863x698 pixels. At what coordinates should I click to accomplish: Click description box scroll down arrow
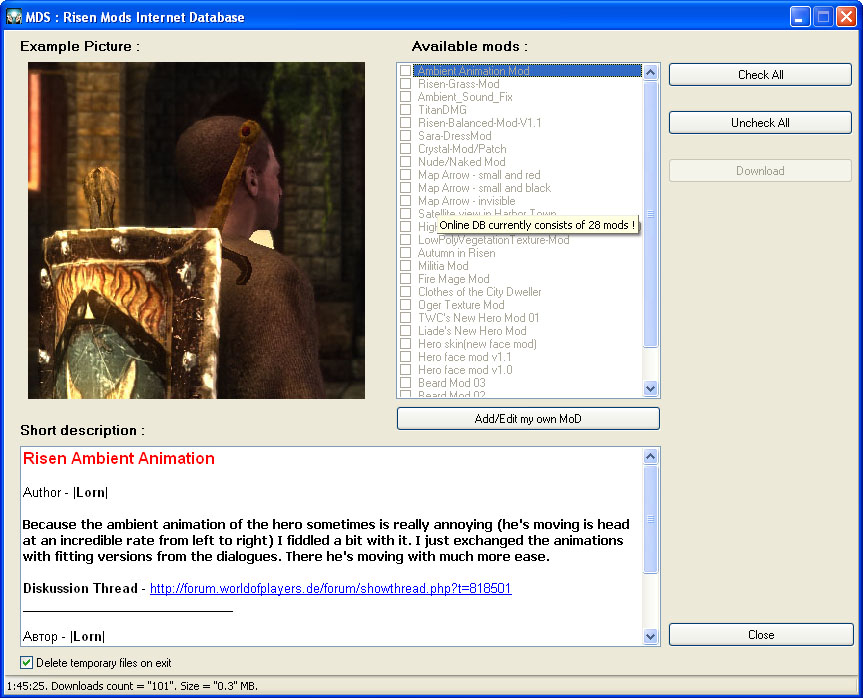click(x=651, y=636)
